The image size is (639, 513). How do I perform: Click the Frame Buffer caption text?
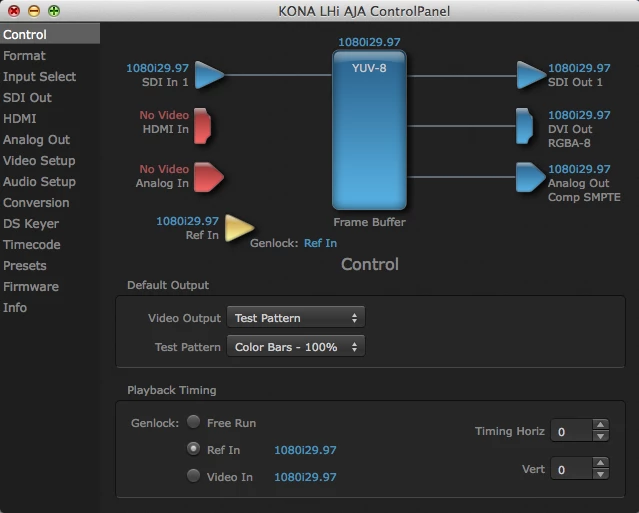[x=369, y=222]
